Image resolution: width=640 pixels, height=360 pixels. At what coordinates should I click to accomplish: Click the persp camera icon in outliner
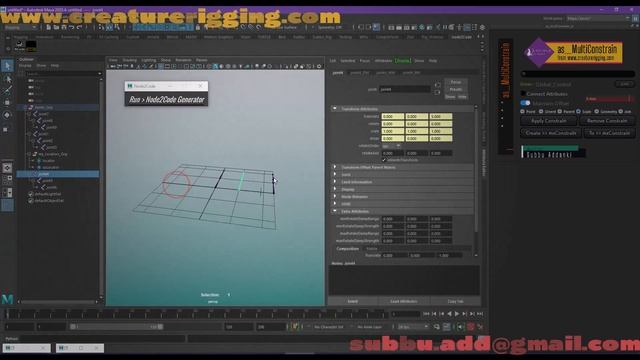(x=31, y=81)
